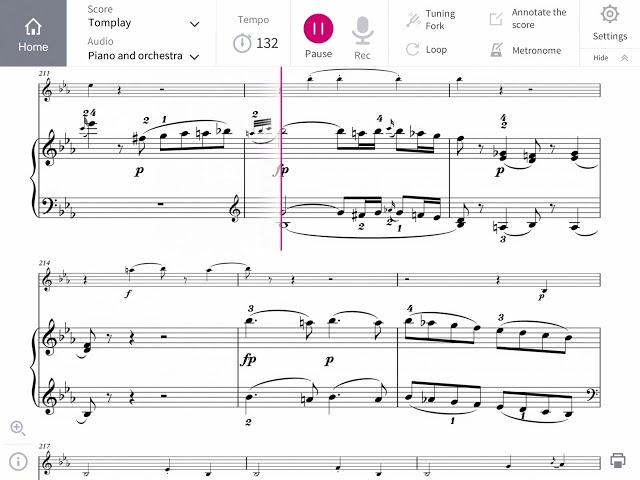Pause the playback
This screenshot has width=640, height=480.
(x=318, y=29)
